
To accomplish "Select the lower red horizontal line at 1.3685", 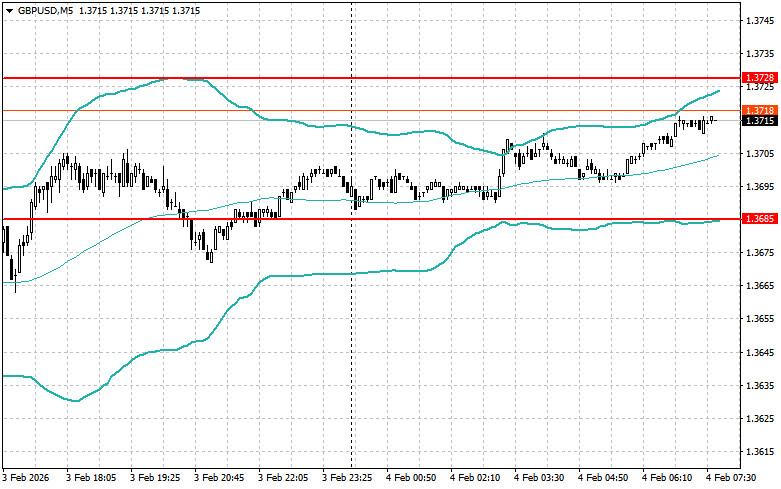I will [x=371, y=219].
